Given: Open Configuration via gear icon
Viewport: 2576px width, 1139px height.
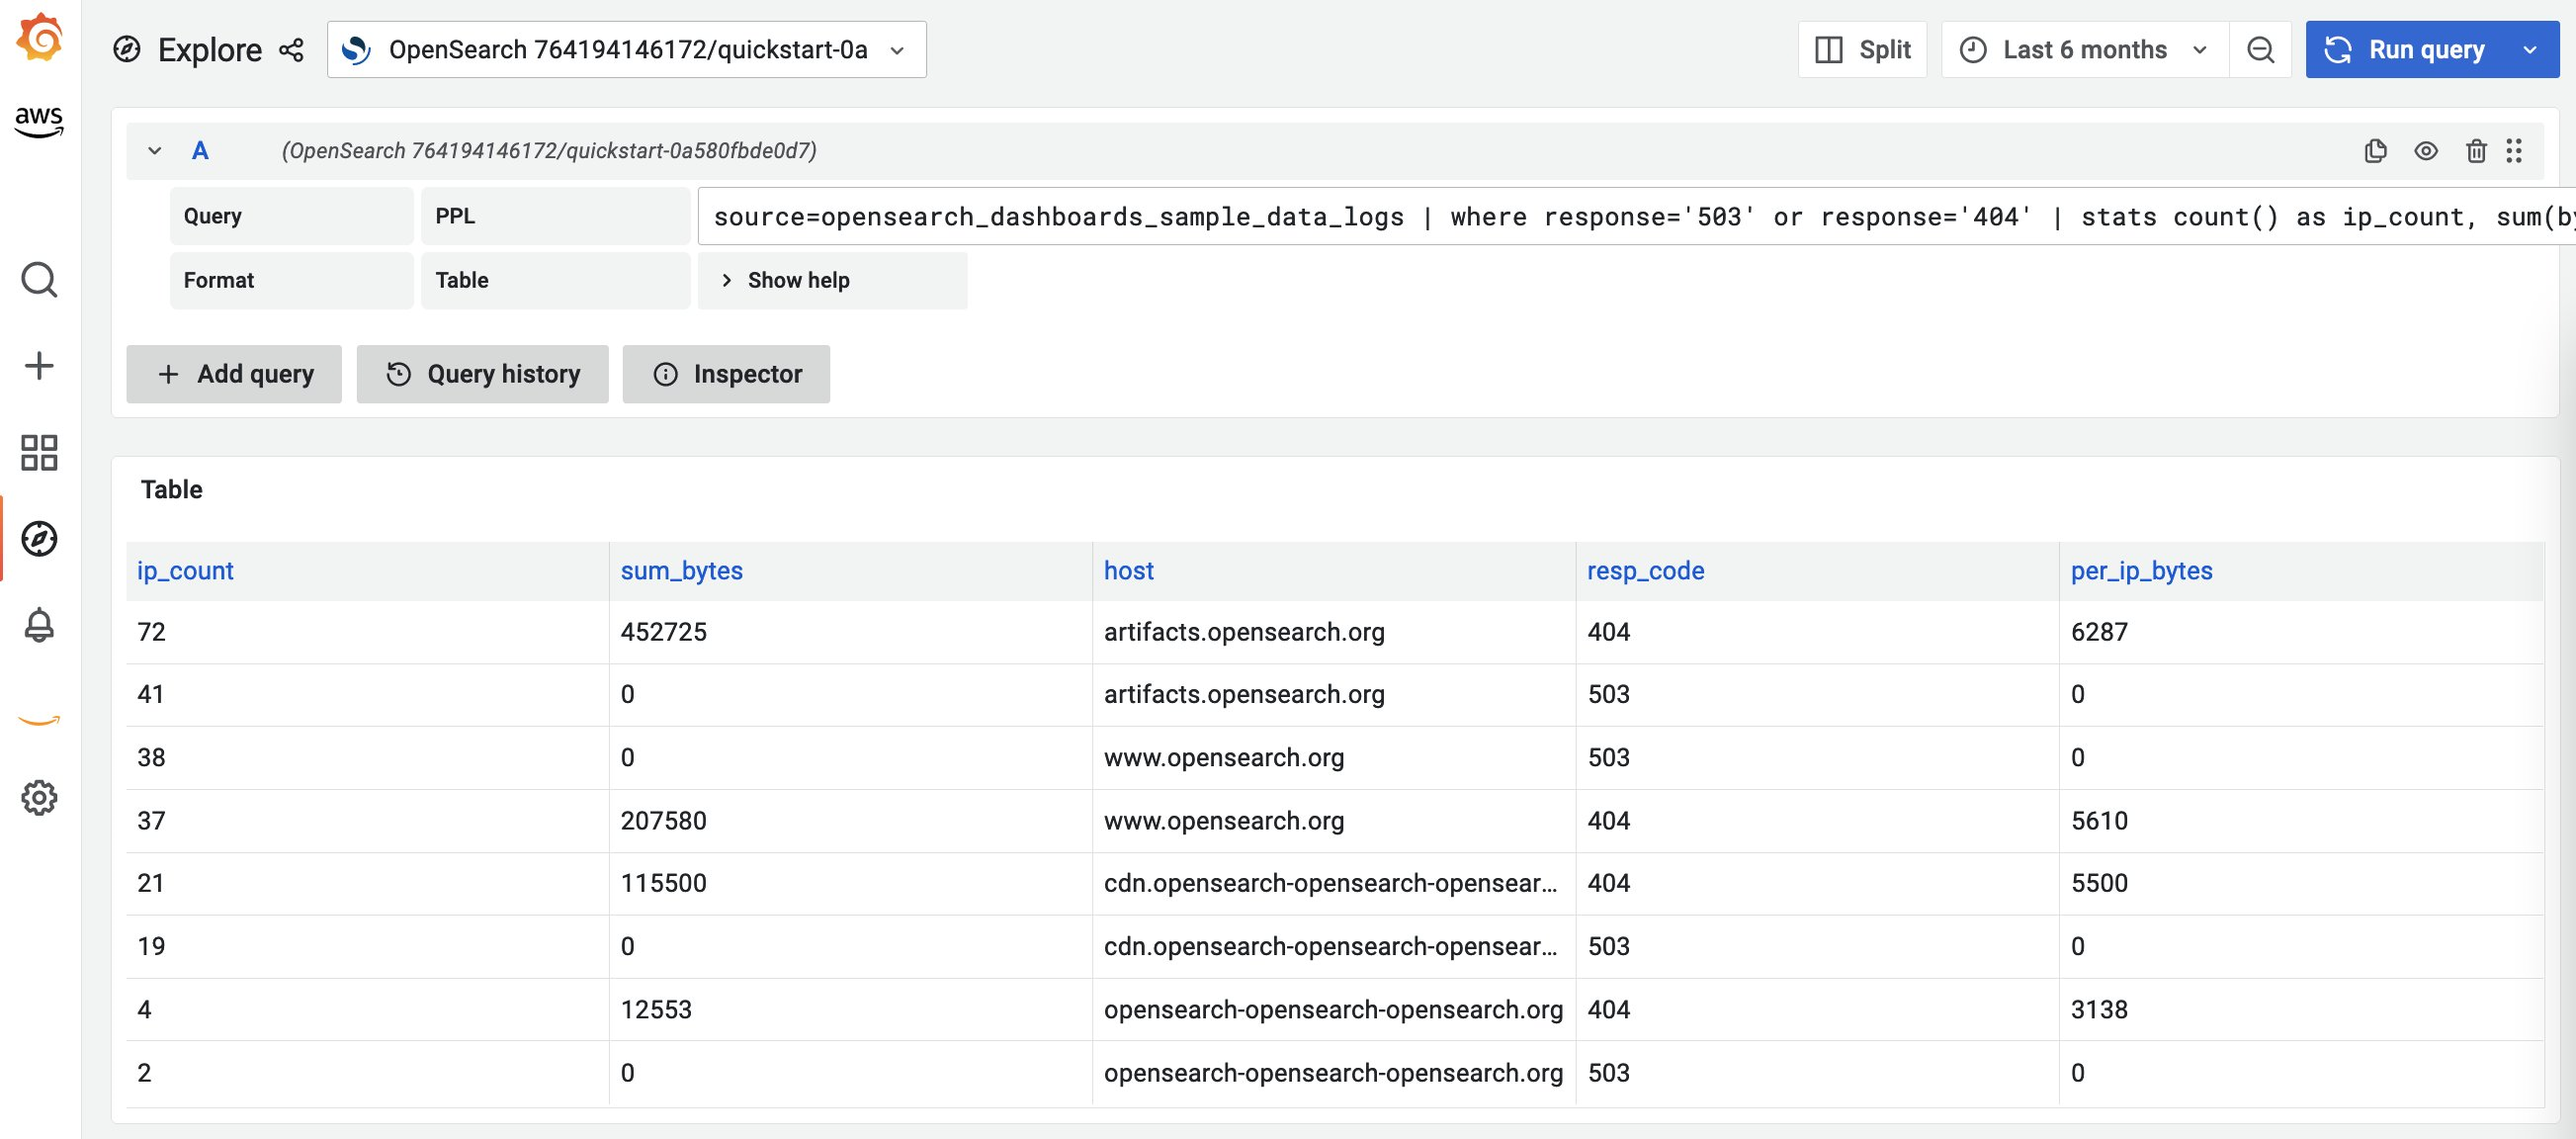Looking at the screenshot, I should click(39, 797).
